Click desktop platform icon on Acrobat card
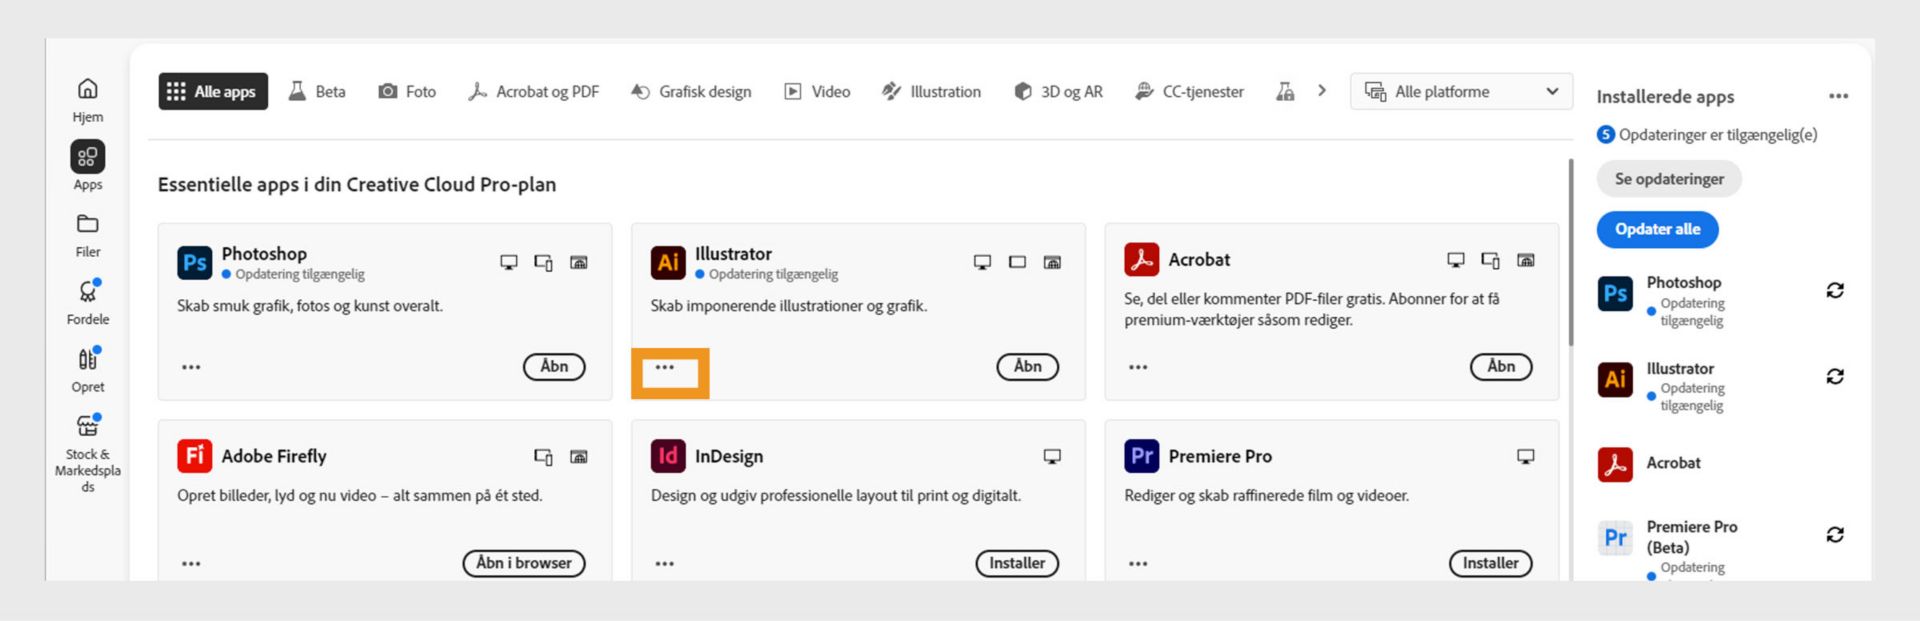Image resolution: width=1920 pixels, height=621 pixels. (1456, 260)
